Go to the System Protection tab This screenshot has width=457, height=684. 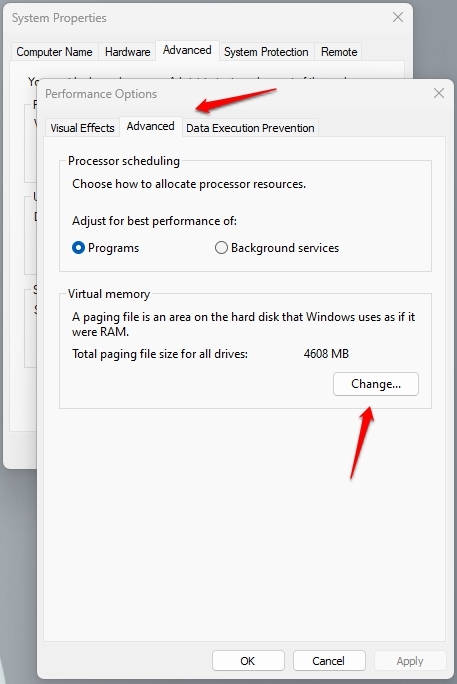tap(266, 52)
